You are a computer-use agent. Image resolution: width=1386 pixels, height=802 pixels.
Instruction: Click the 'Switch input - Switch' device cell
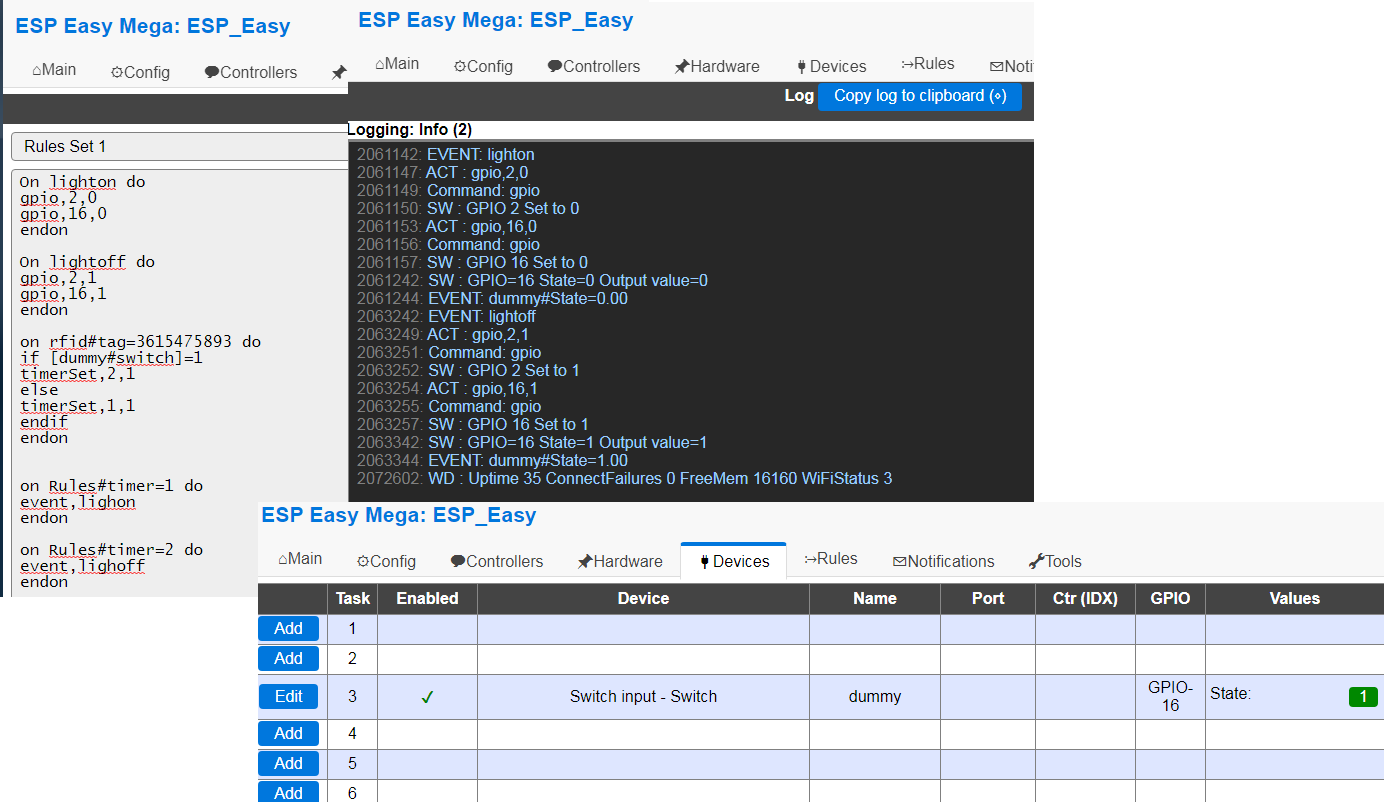(x=643, y=696)
